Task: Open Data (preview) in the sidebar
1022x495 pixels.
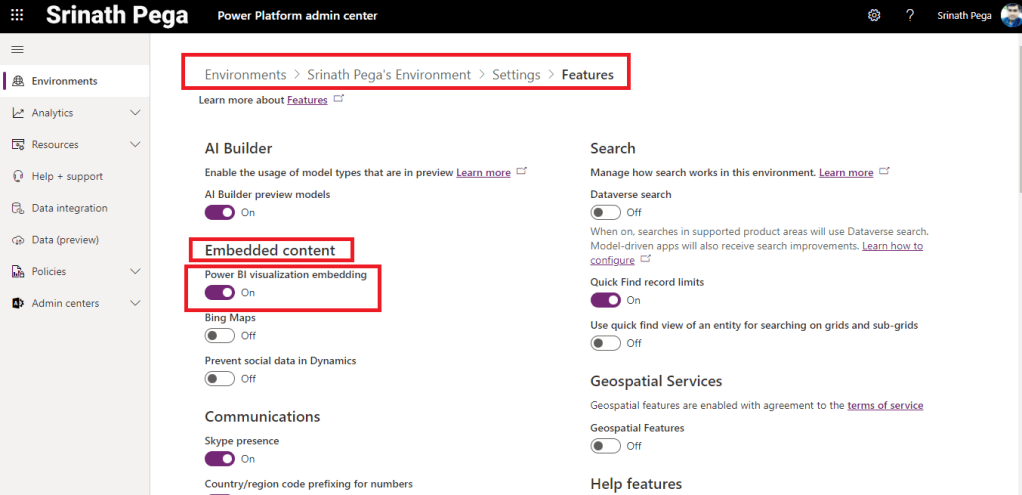Action: pyautogui.click(x=66, y=240)
